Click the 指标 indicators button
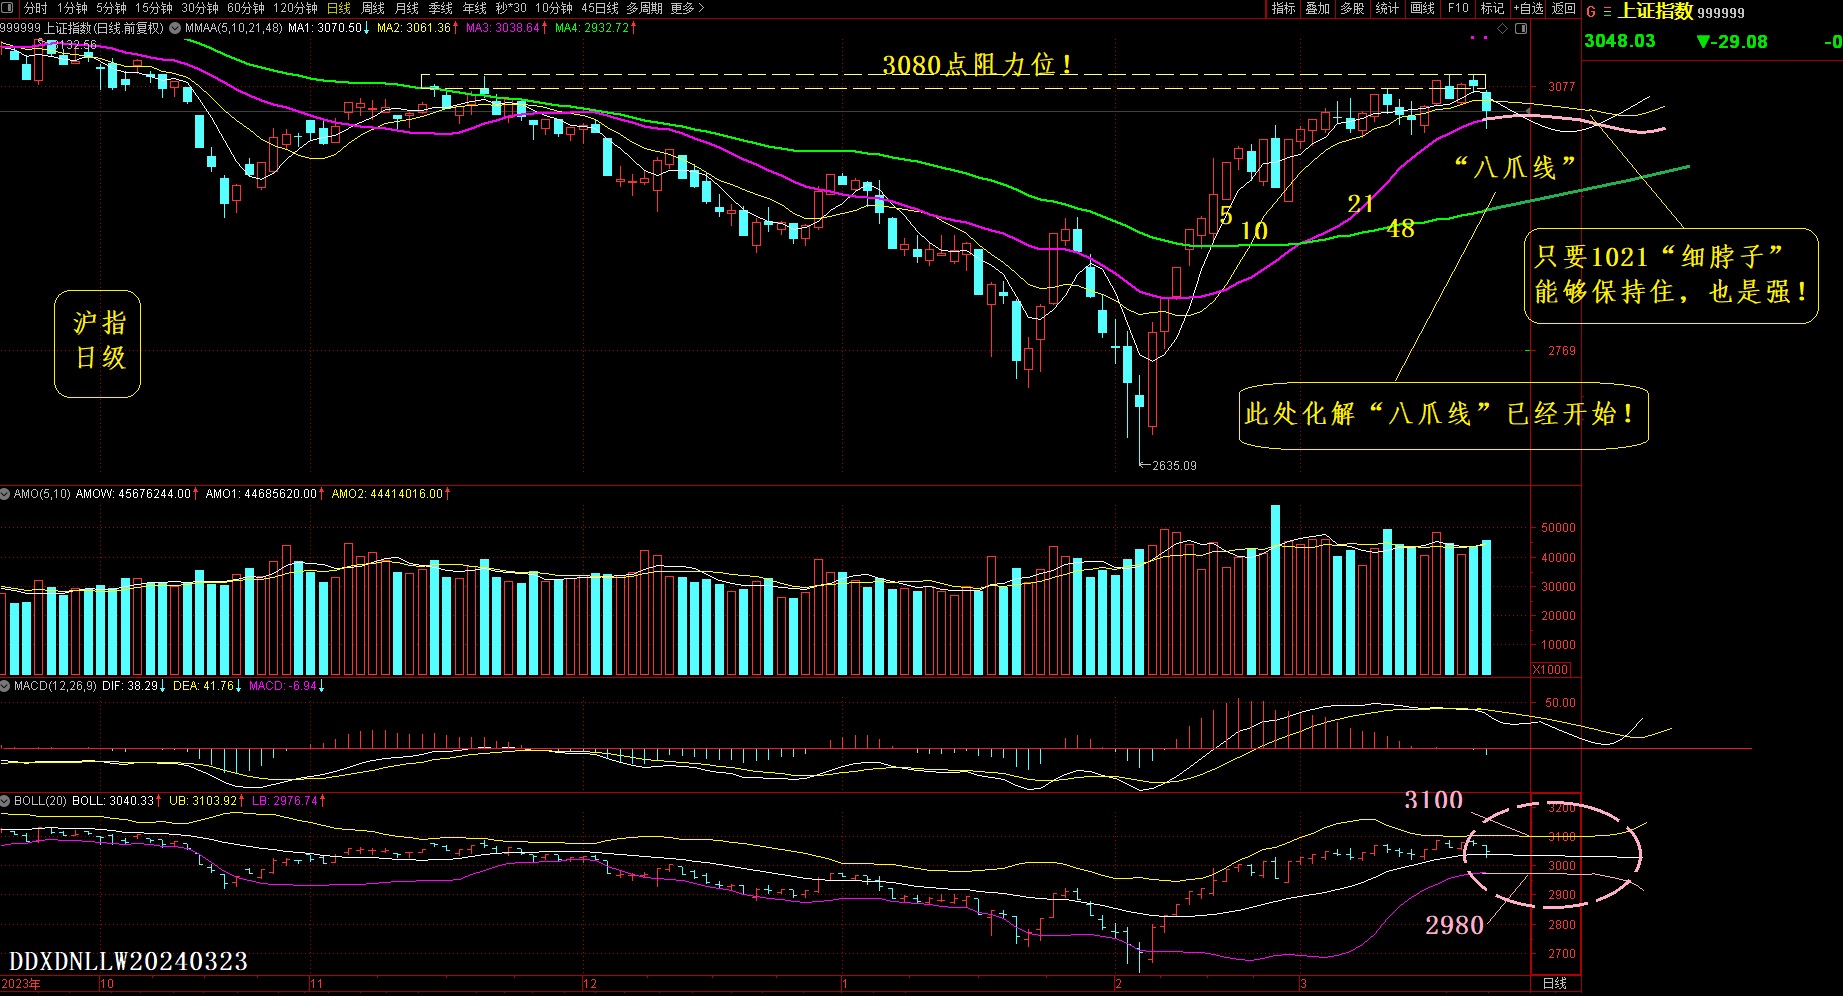 (1283, 8)
